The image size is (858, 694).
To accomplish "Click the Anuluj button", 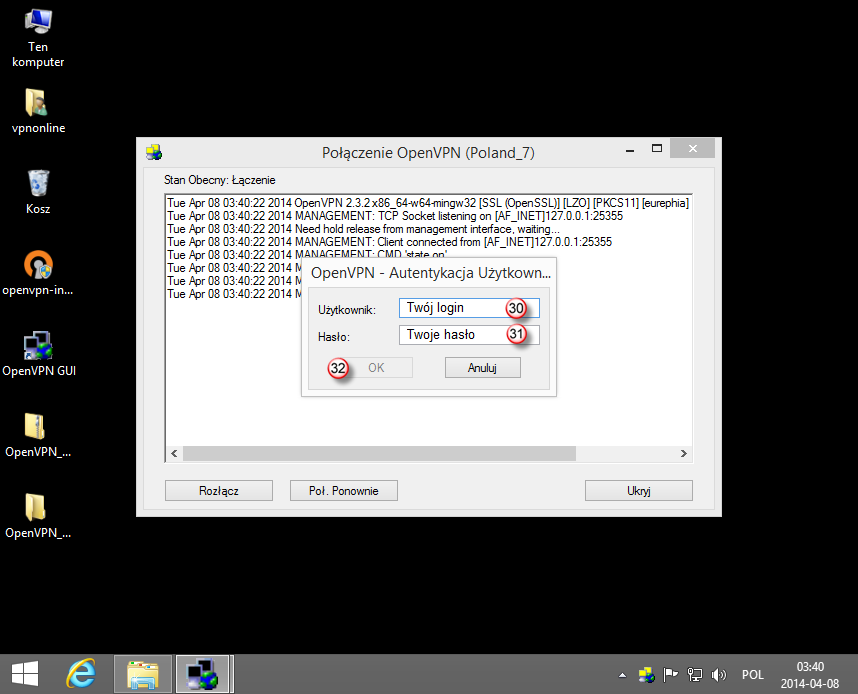I will coord(482,368).
